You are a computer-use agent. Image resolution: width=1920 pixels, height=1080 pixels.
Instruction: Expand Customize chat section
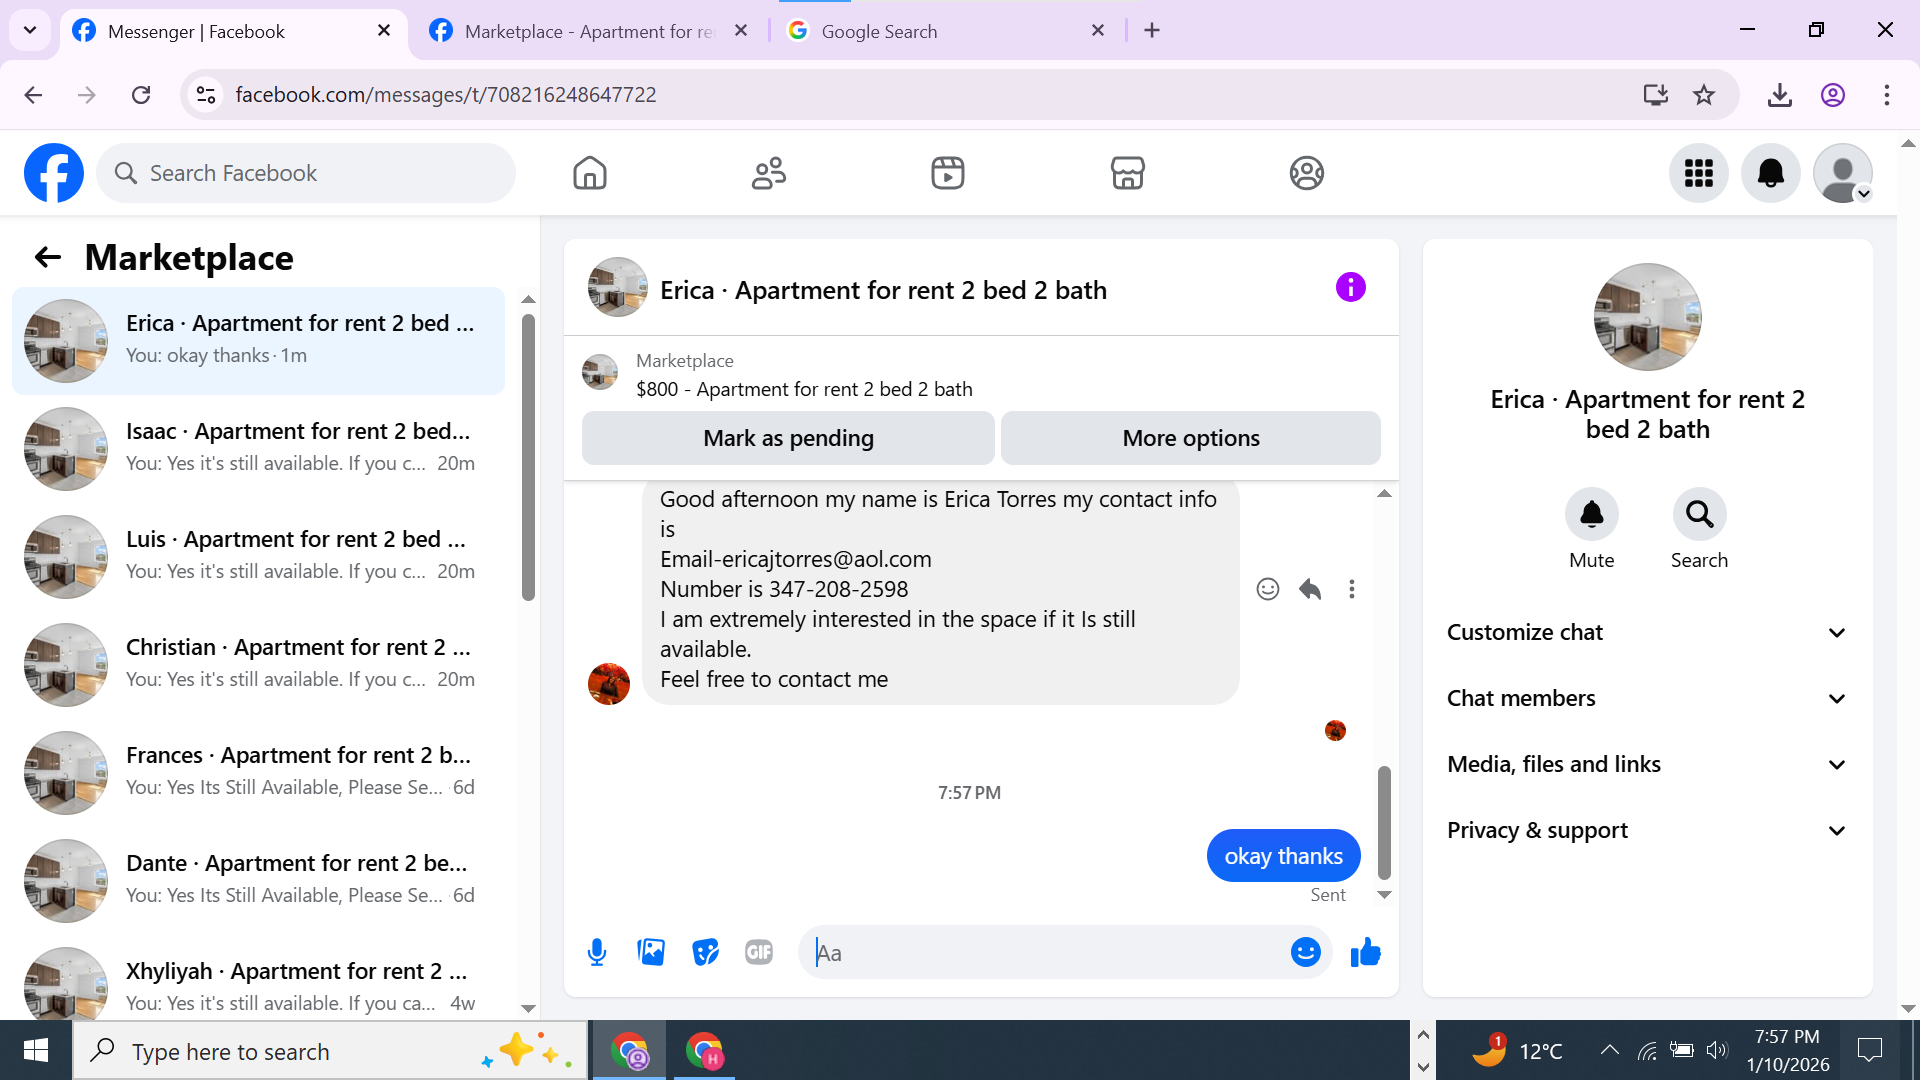click(1647, 632)
